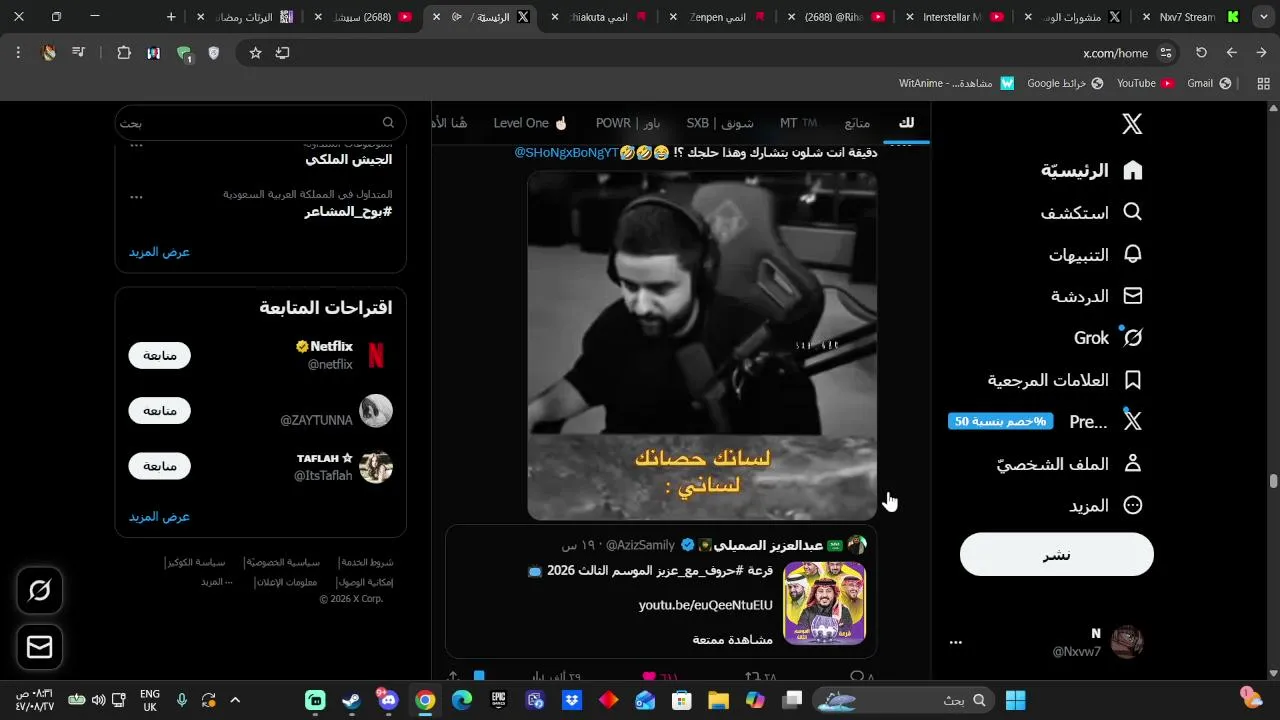Show more (عرض المزيد) trends

(159, 252)
